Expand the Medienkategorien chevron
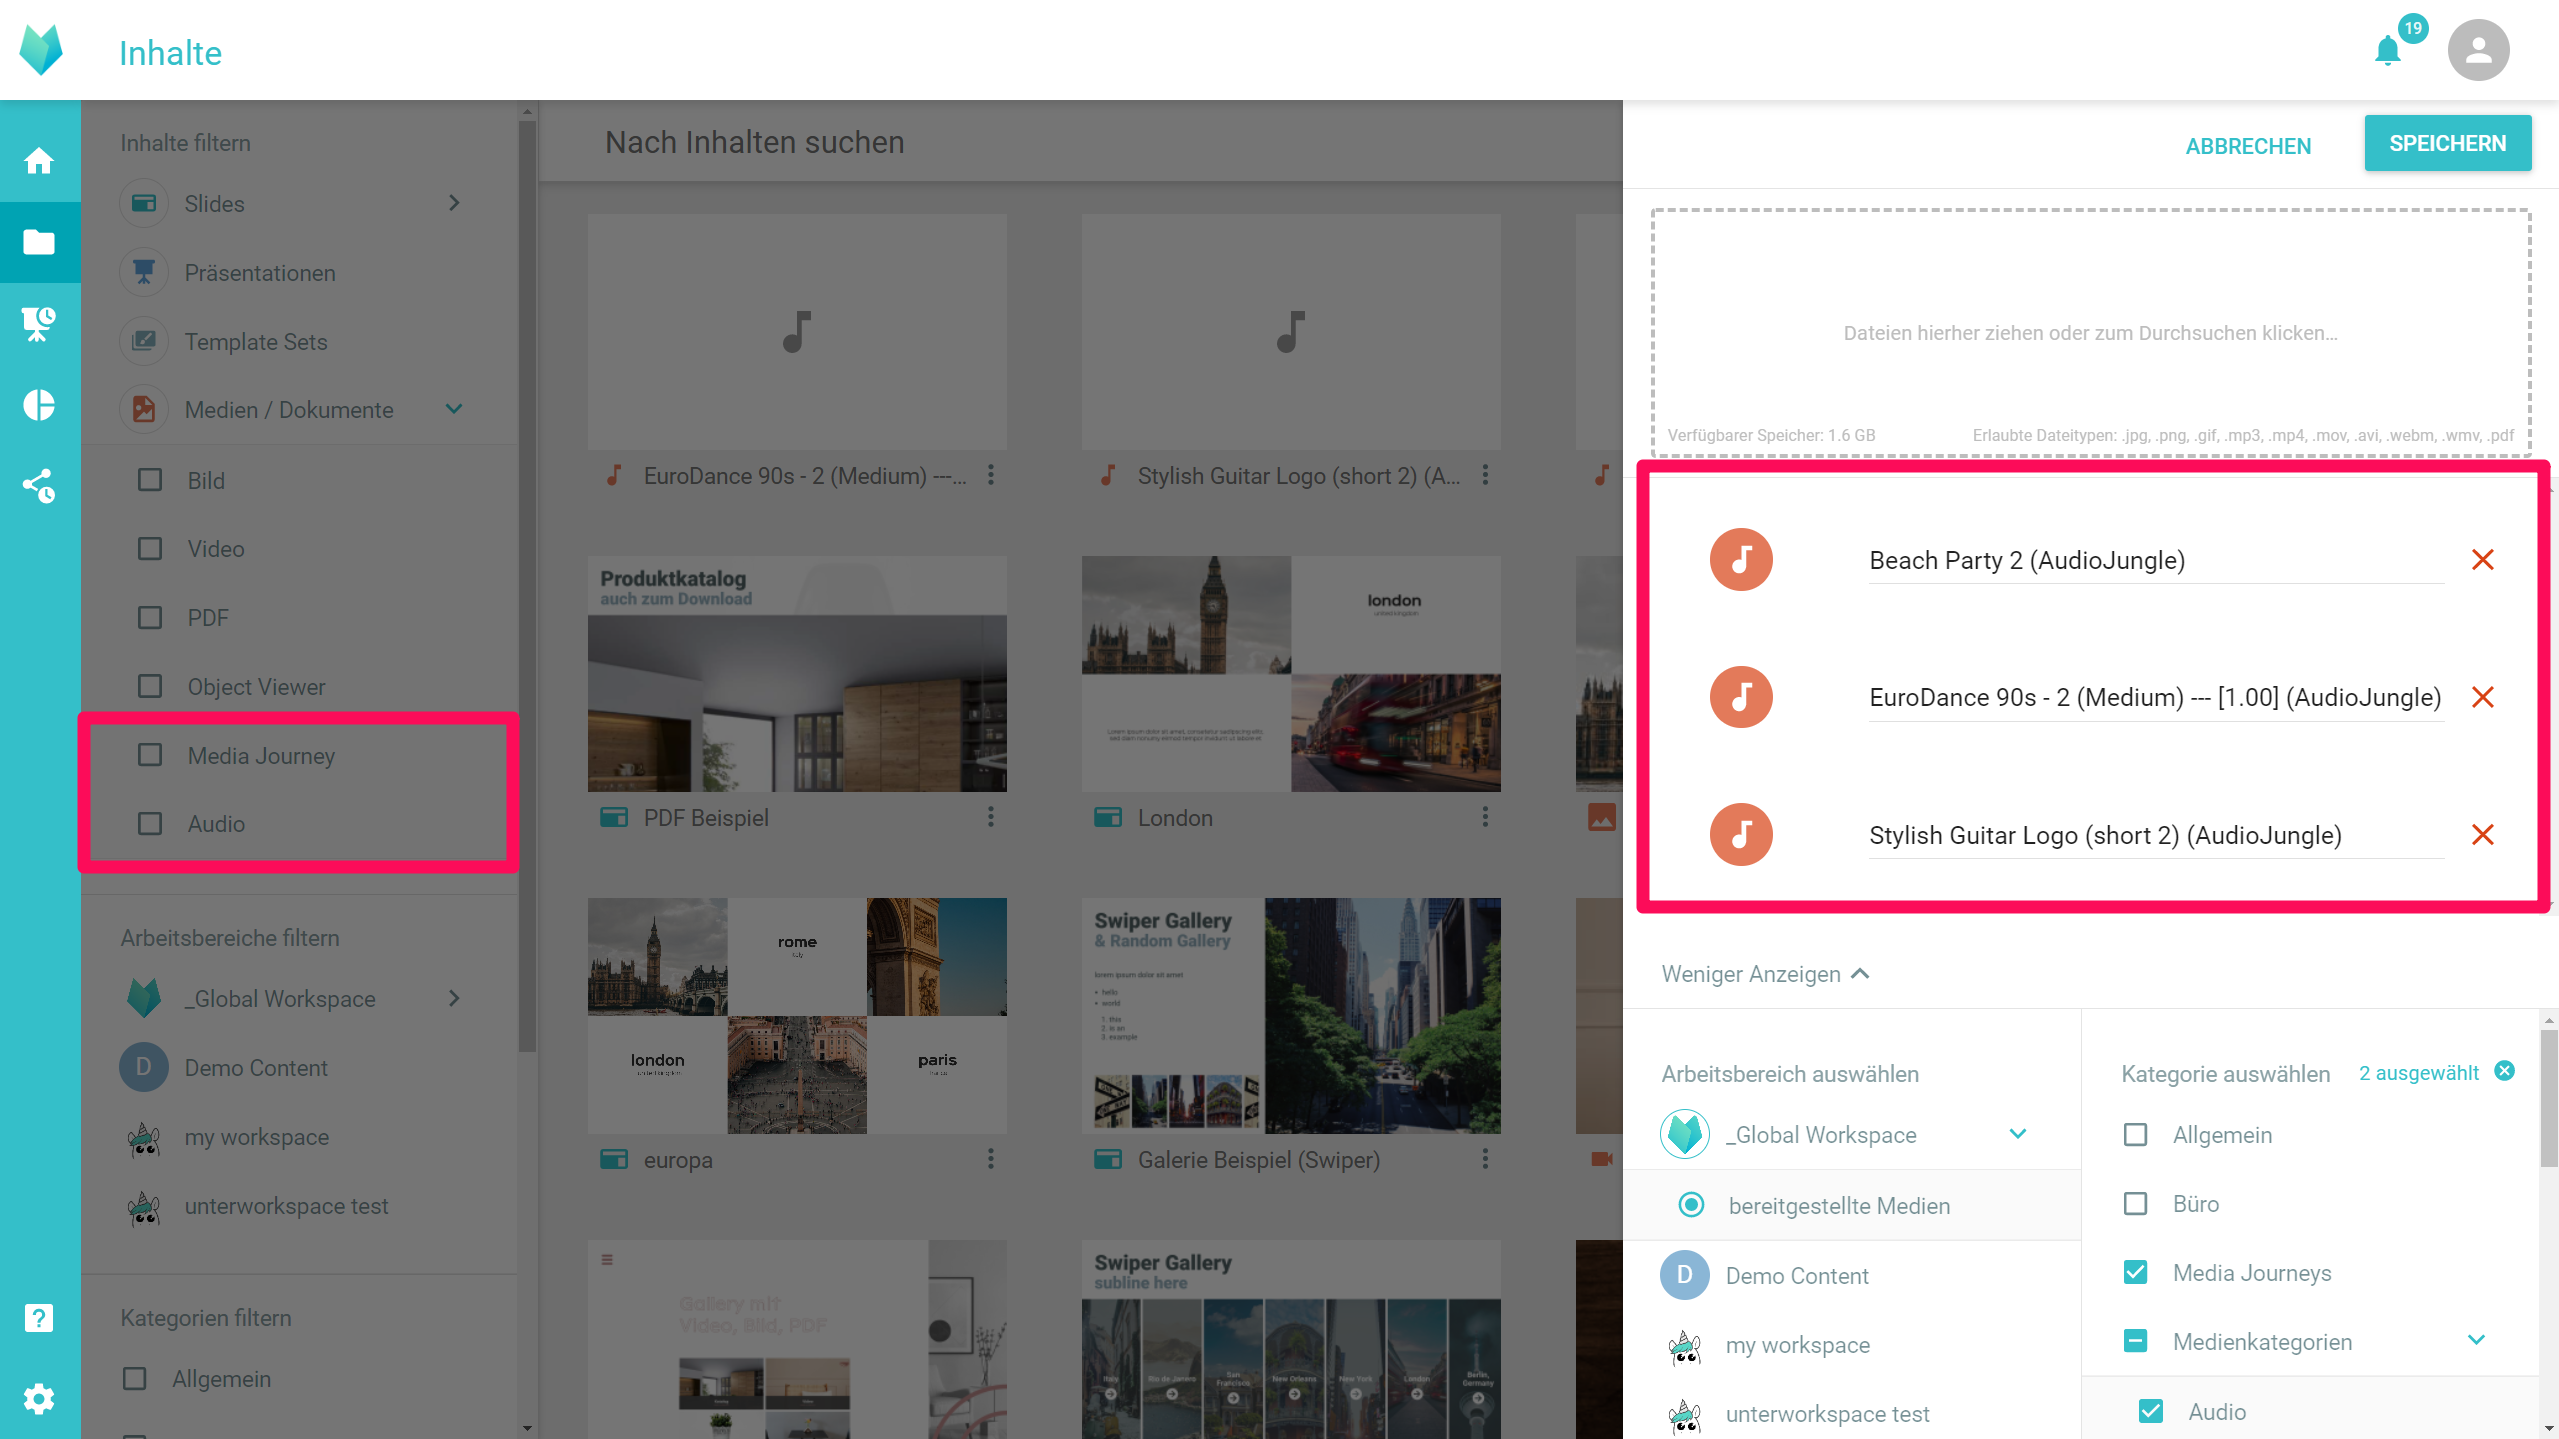The height and width of the screenshot is (1439, 2559). [2476, 1340]
